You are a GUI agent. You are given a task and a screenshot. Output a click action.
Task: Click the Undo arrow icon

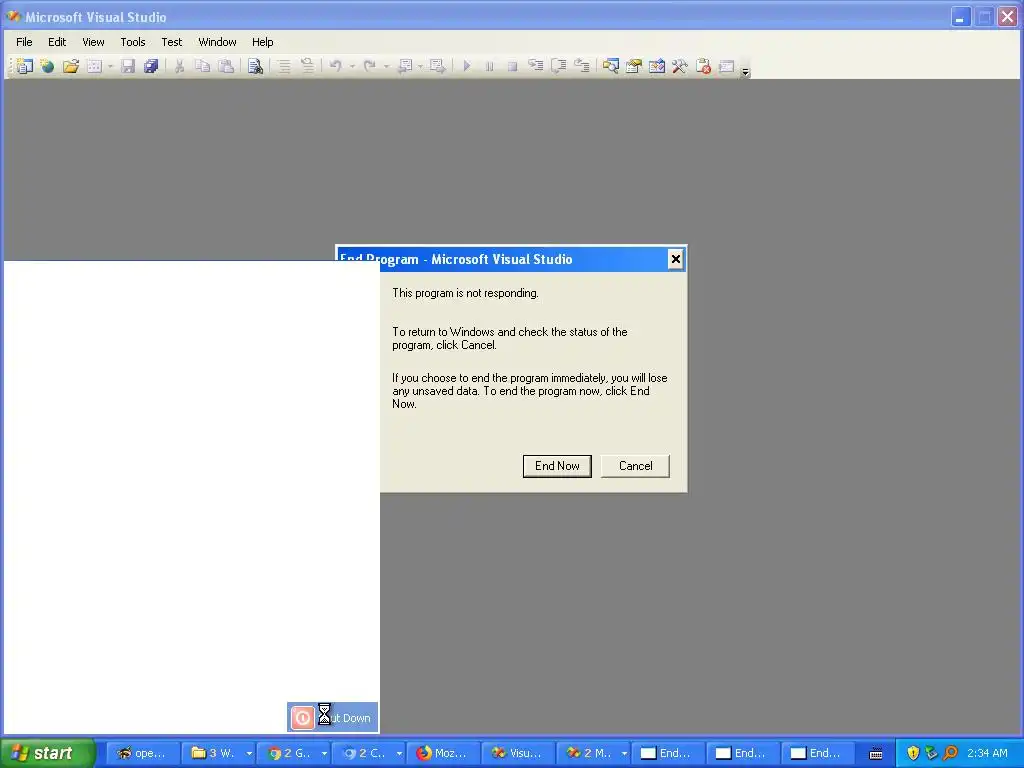(x=336, y=66)
